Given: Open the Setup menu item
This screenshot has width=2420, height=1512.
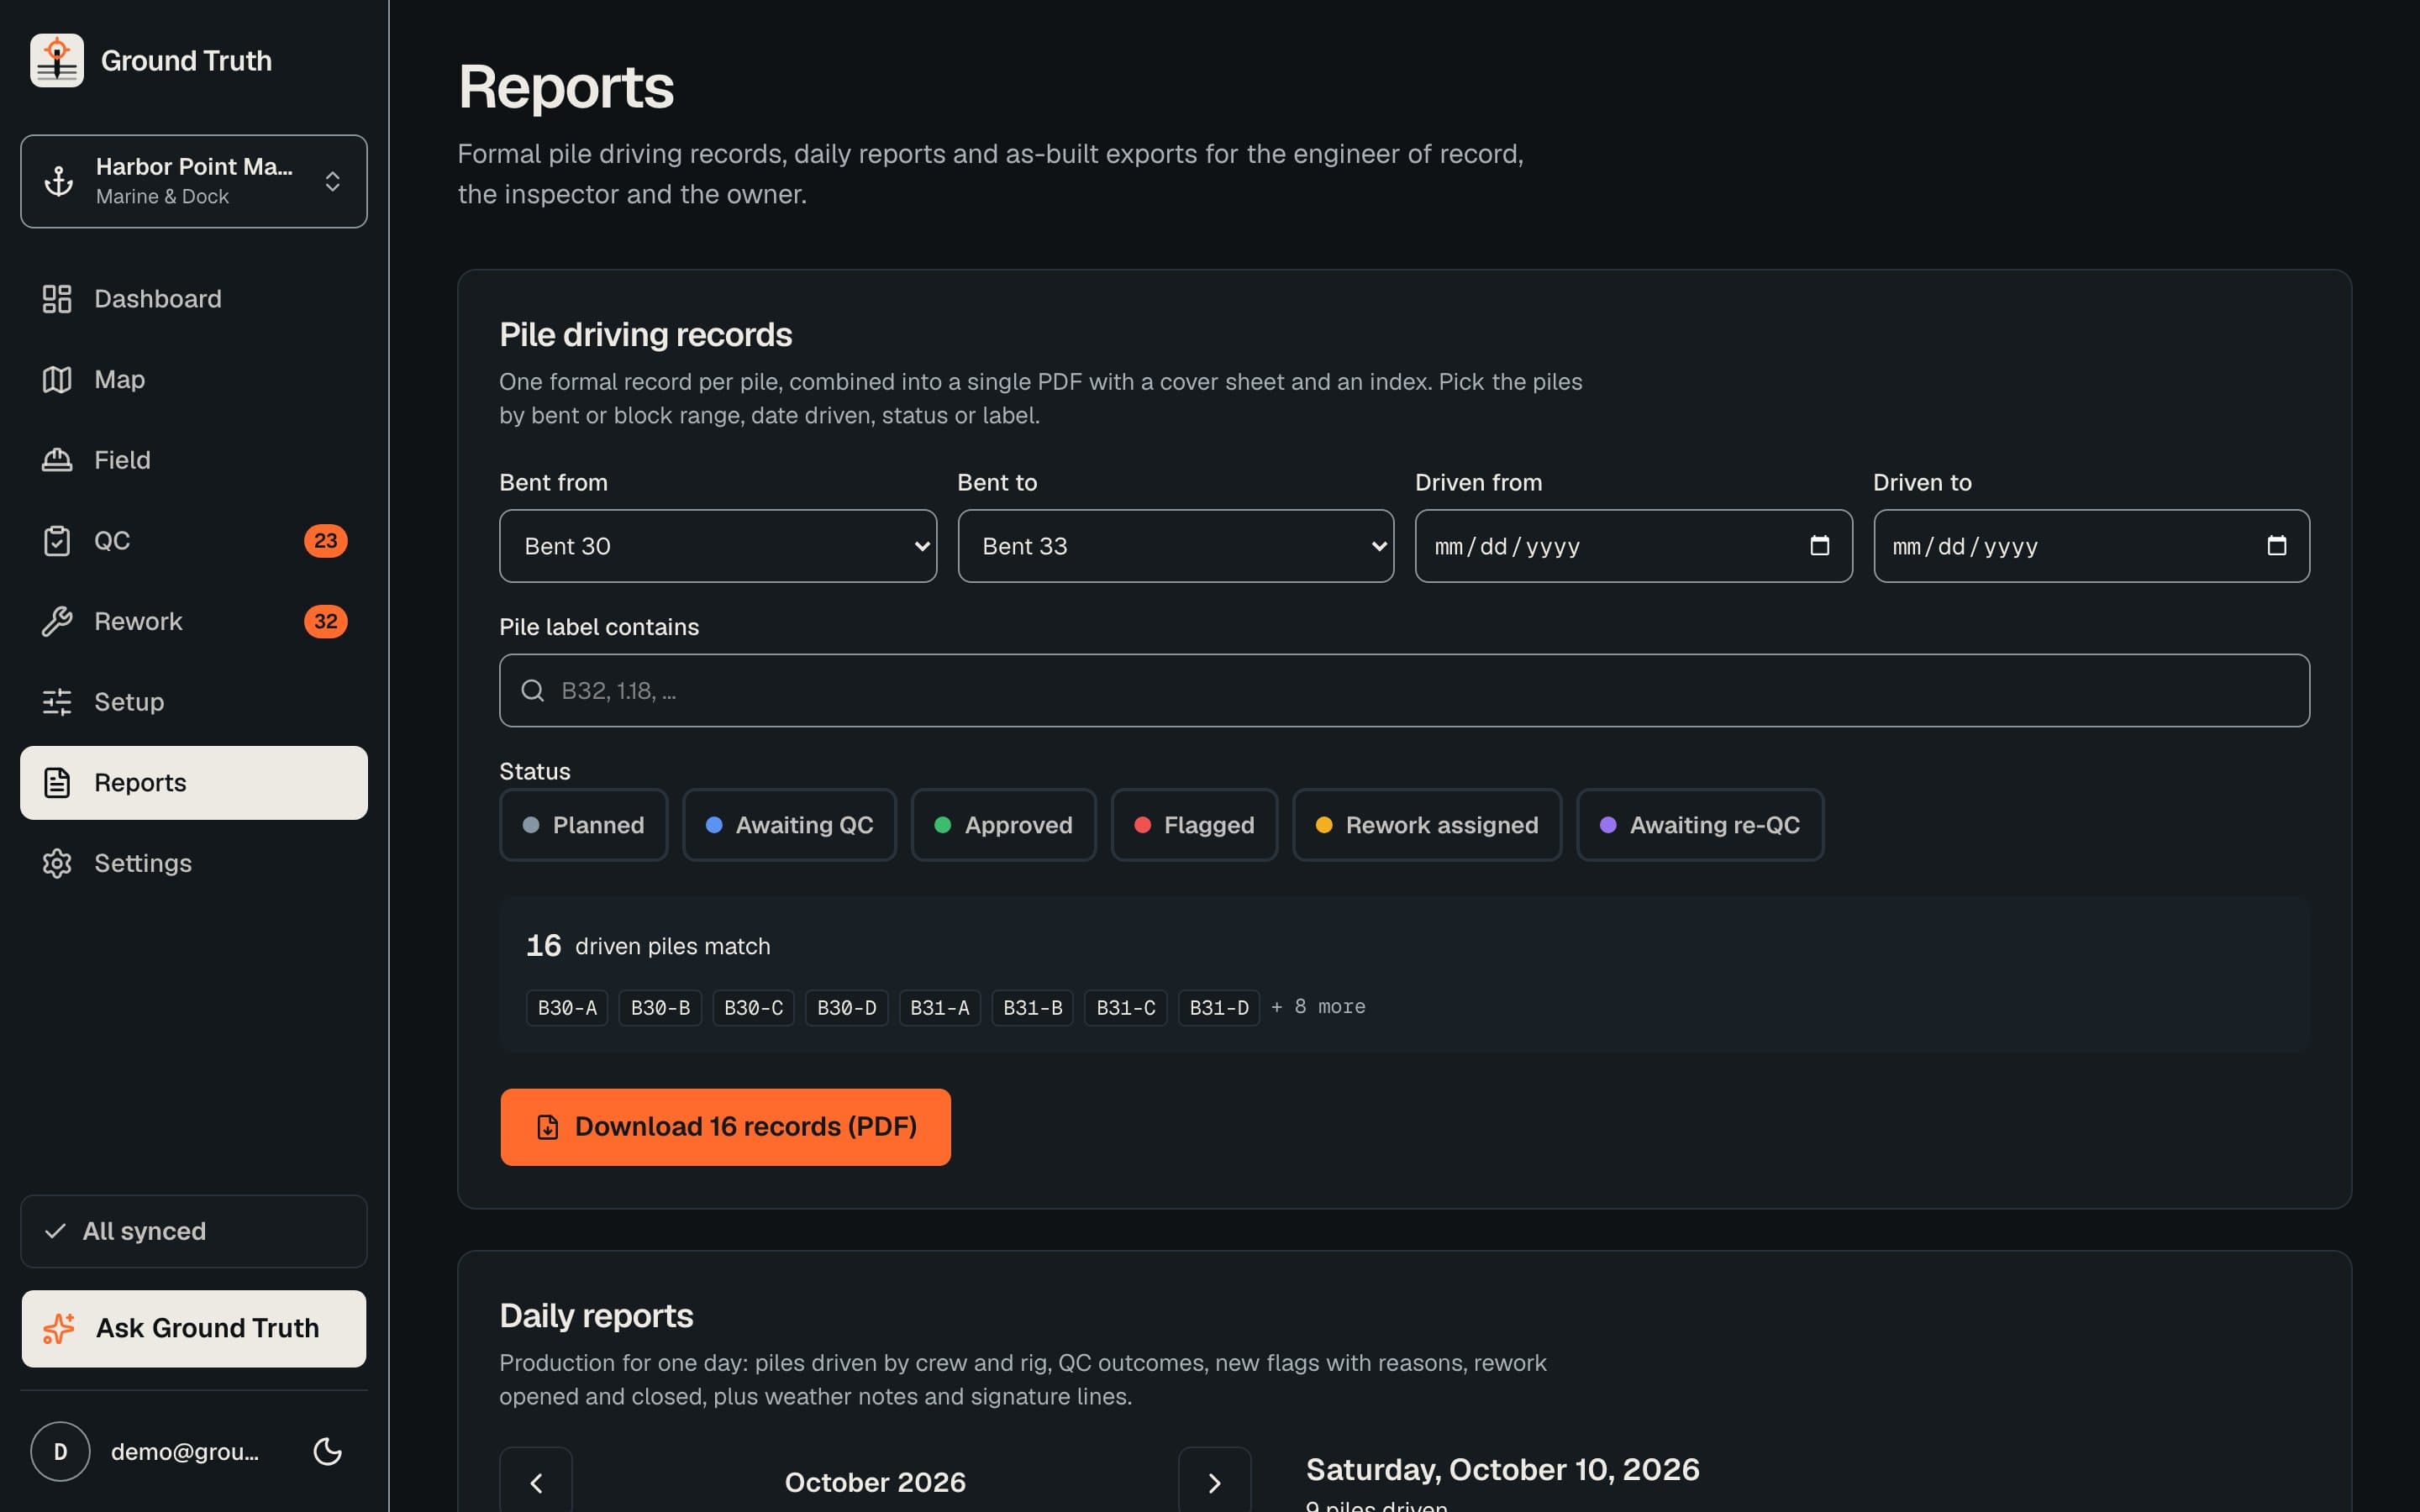Looking at the screenshot, I should 194,702.
